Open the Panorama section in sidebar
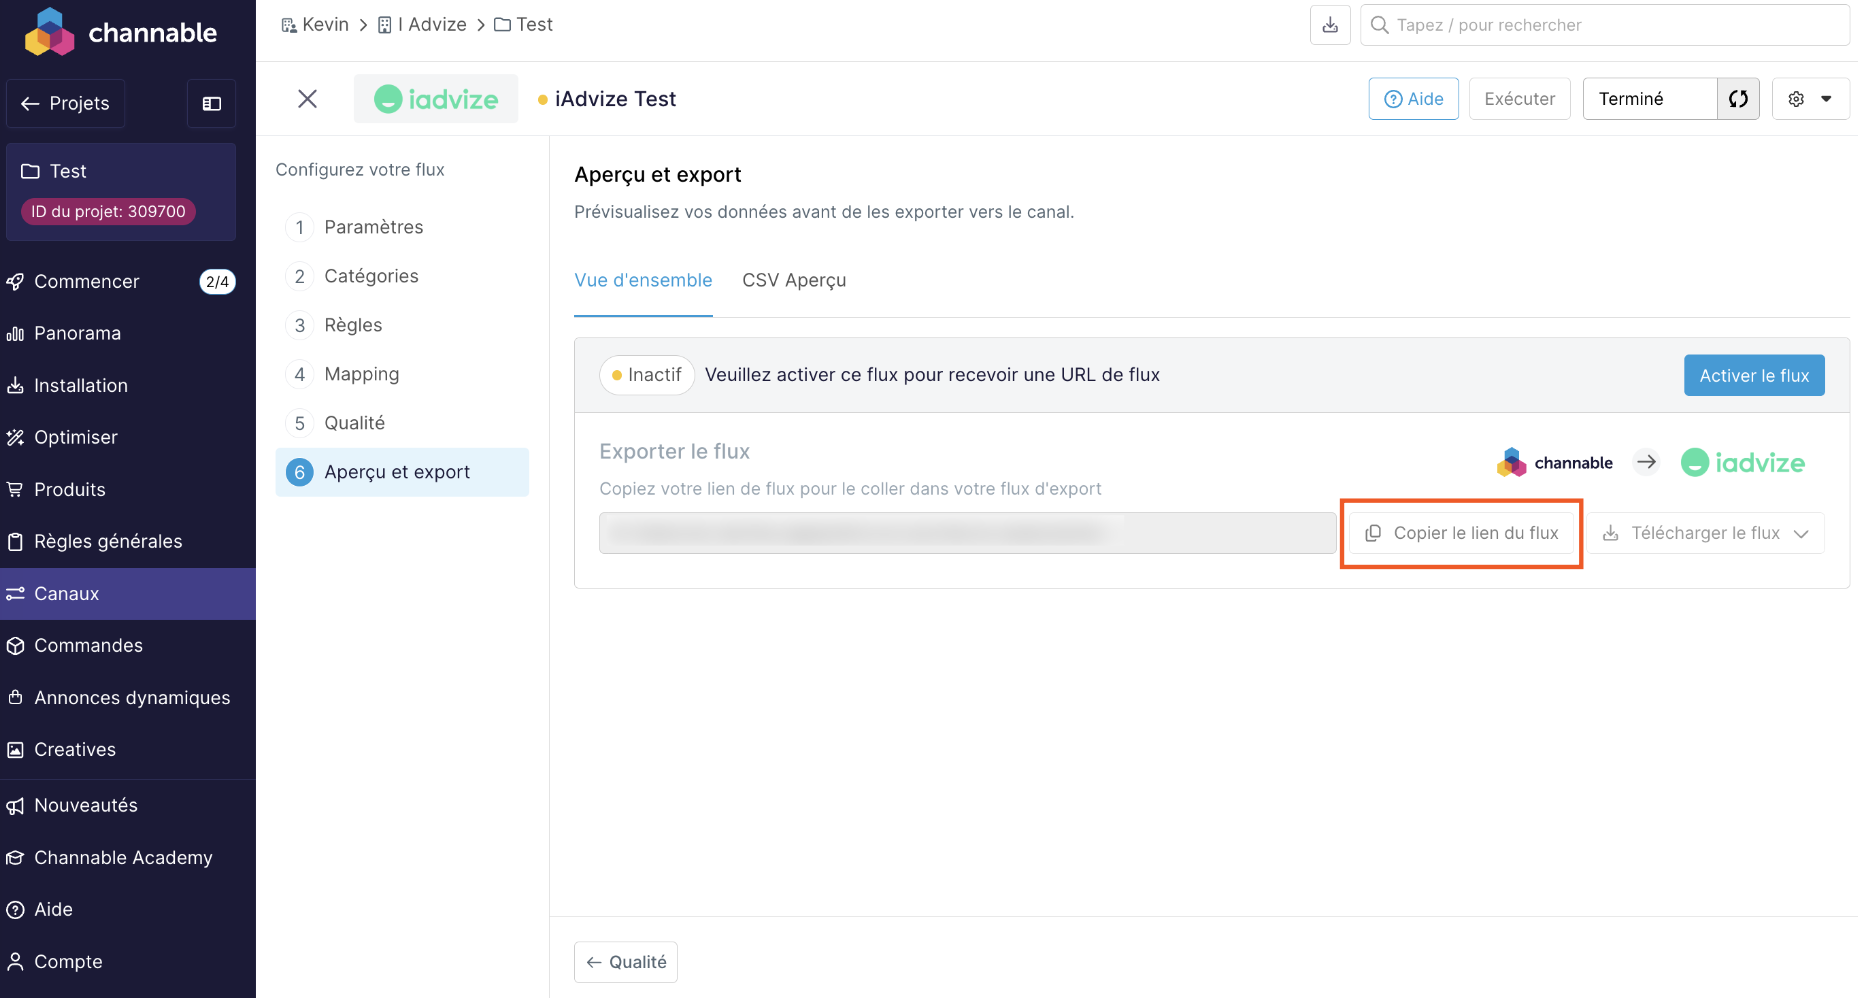The image size is (1858, 998). pyautogui.click(x=77, y=333)
